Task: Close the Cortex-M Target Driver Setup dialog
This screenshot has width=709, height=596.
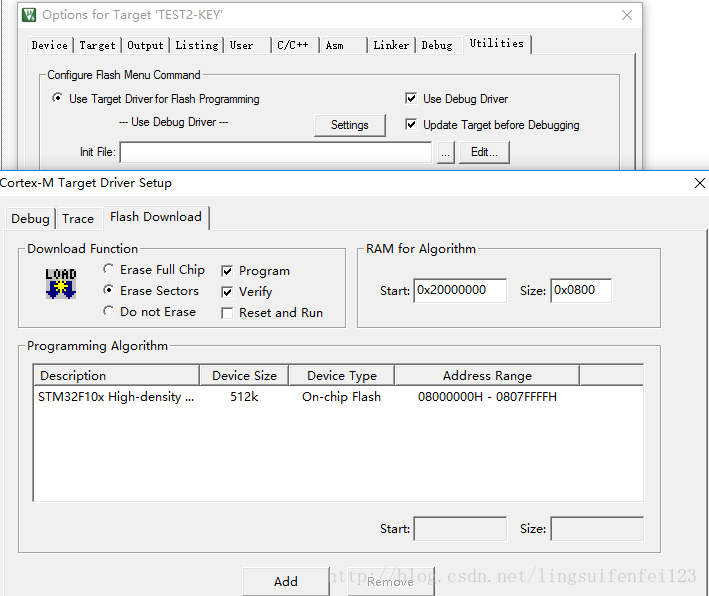Action: [700, 183]
